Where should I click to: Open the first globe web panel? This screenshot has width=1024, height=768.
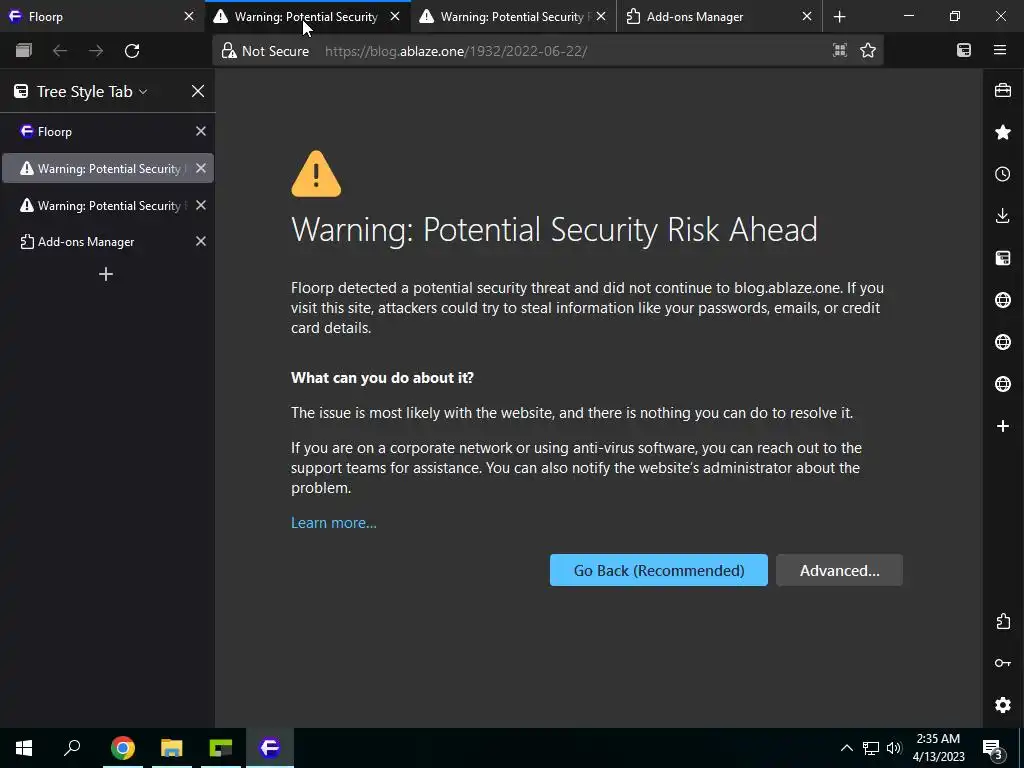click(x=1003, y=300)
